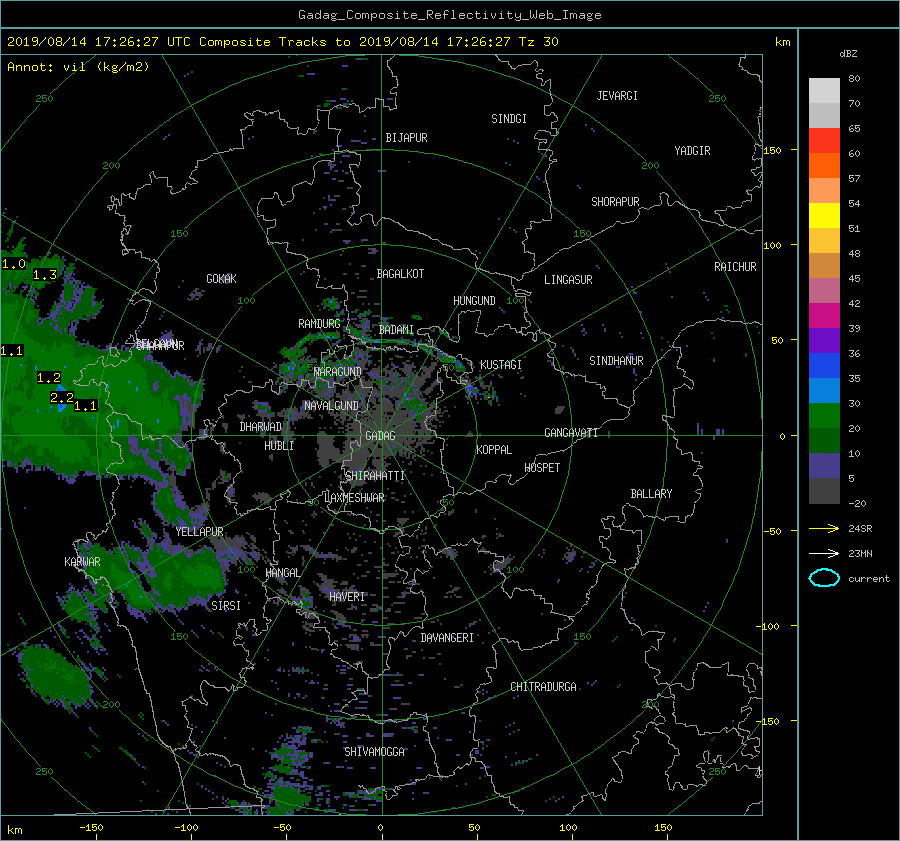Image resolution: width=900 pixels, height=841 pixels.
Task: Click the 80 dBZ legend value
Action: pyautogui.click(x=854, y=79)
